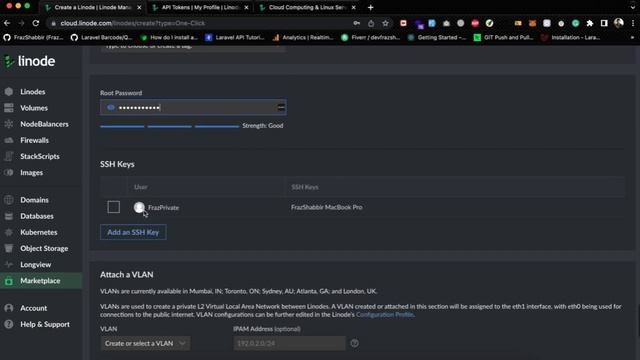This screenshot has height=360, width=640.
Task: Go to NodeBalancers page
Action: click(44, 124)
